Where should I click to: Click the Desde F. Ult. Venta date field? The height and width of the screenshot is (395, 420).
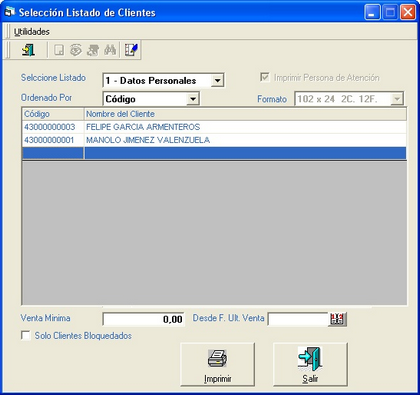[x=298, y=319]
